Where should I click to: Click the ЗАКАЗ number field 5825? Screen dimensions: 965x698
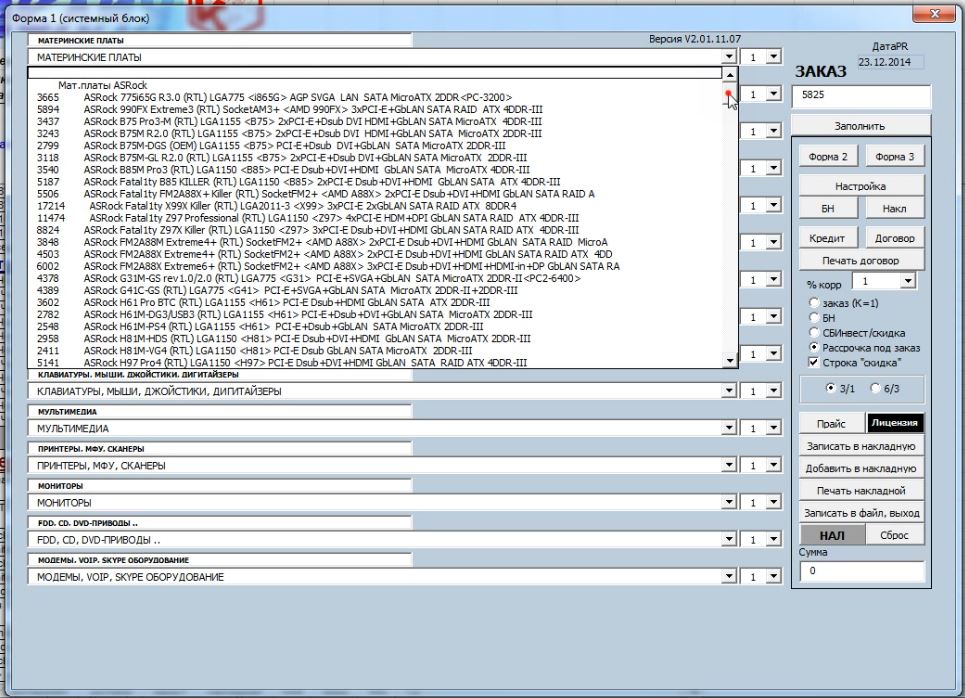[x=861, y=96]
